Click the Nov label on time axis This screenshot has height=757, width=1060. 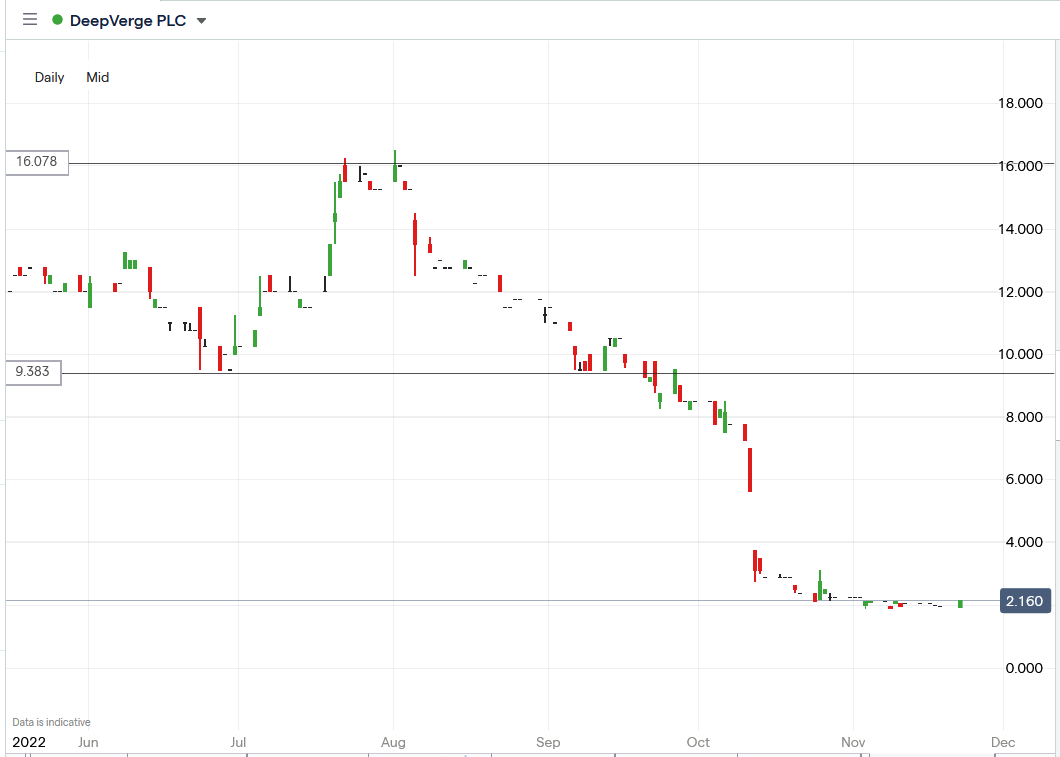(x=853, y=742)
